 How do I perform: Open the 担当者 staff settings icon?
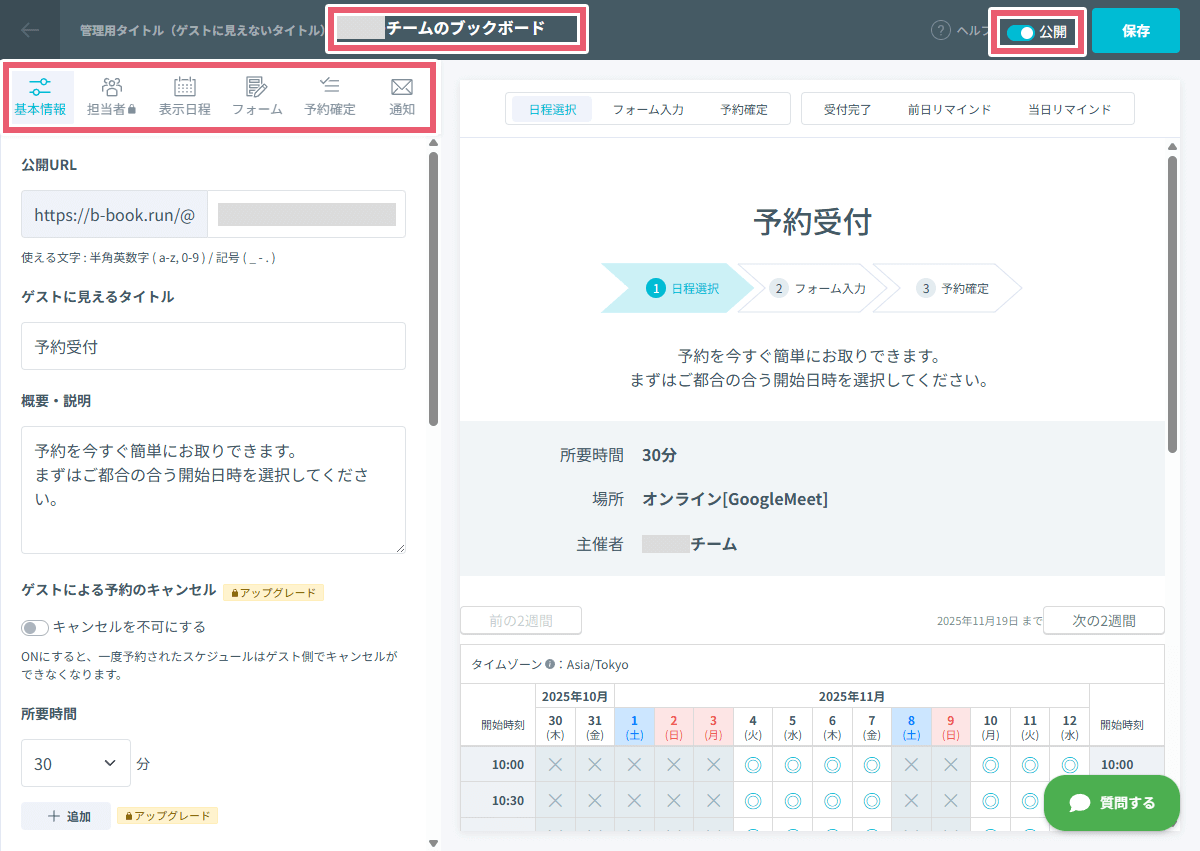pos(112,96)
